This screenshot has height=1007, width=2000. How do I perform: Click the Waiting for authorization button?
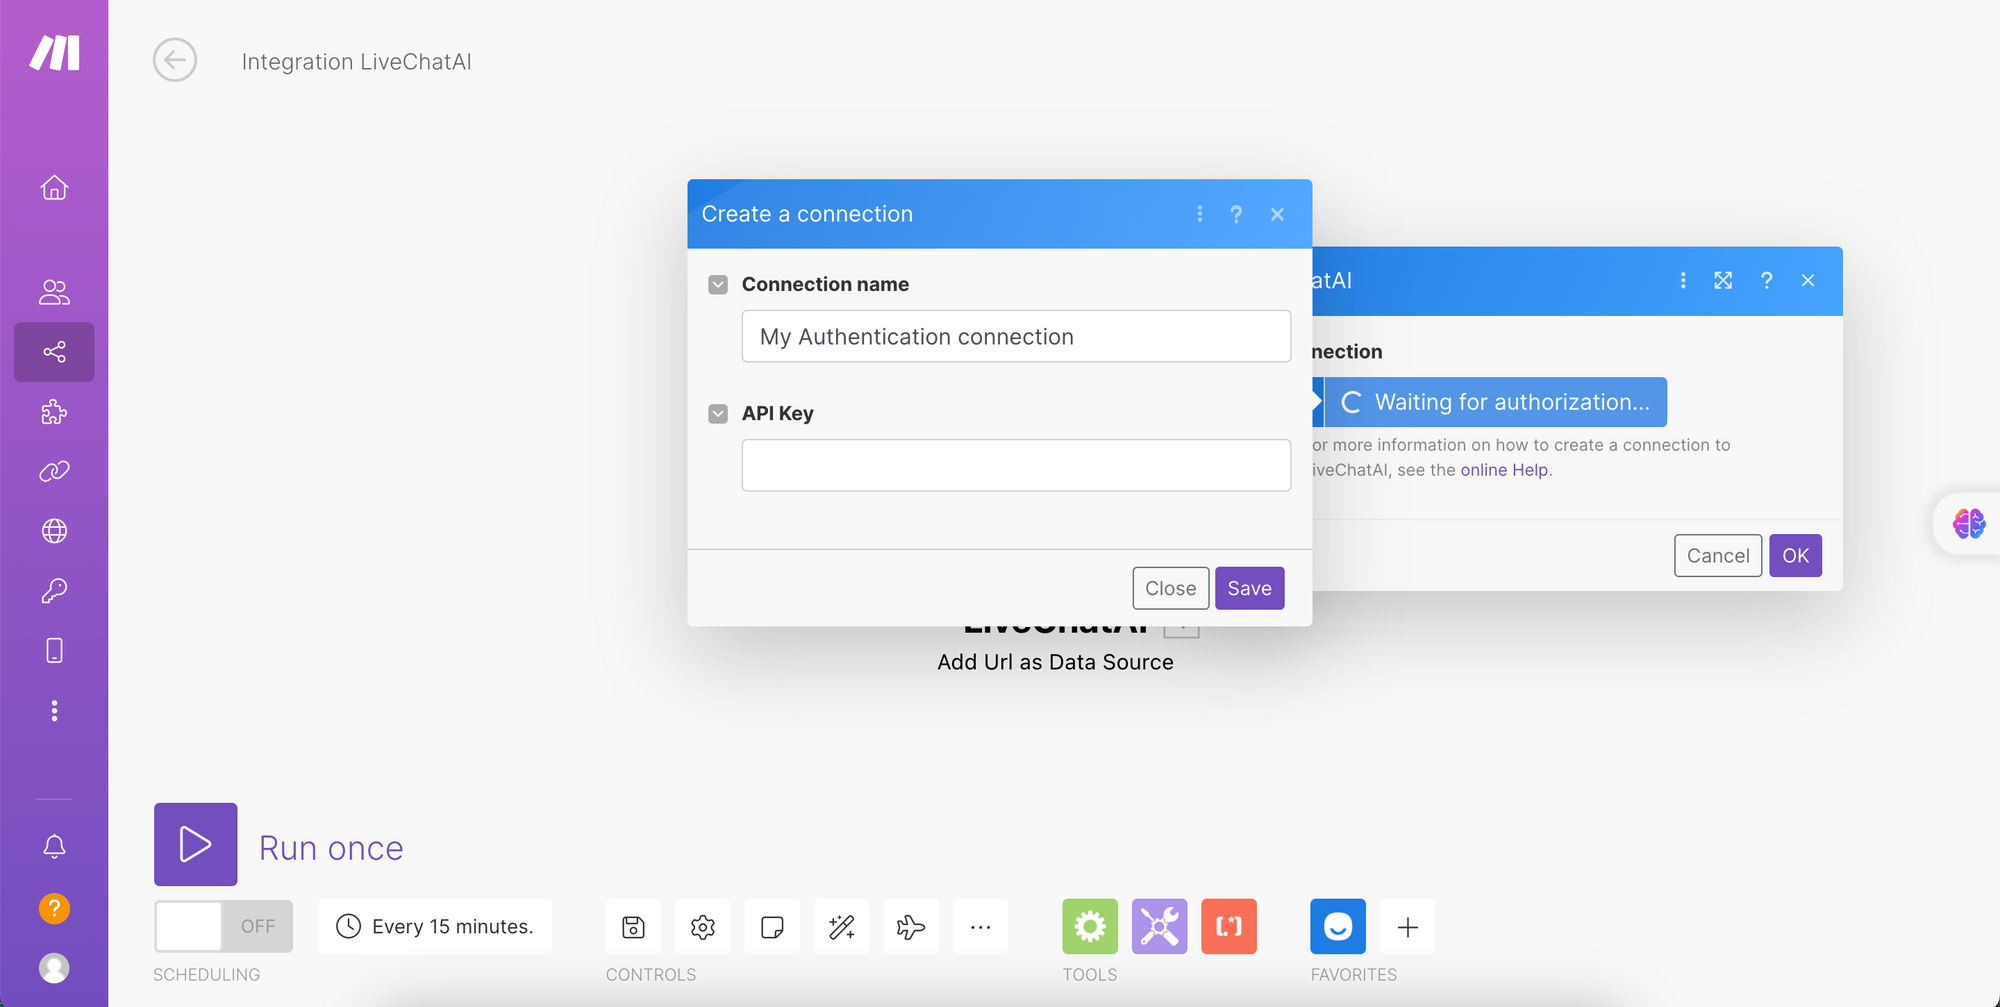click(x=1494, y=402)
